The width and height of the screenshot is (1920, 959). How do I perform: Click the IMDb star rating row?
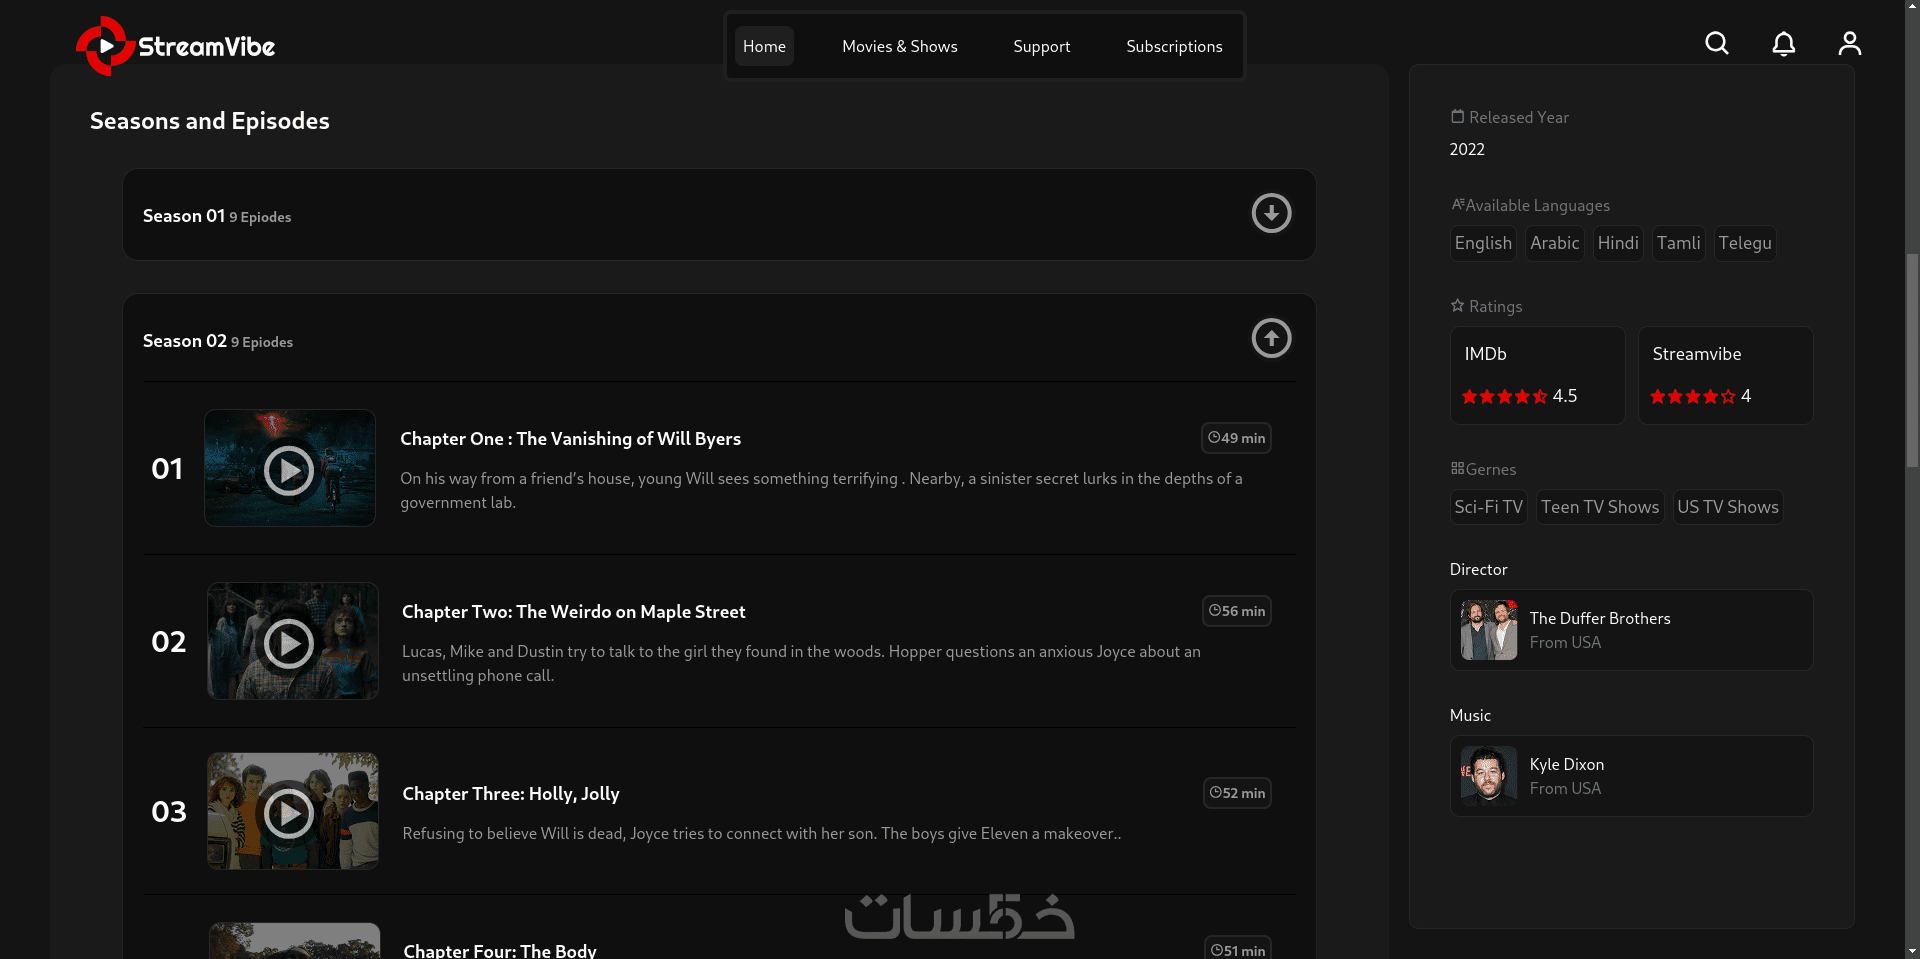coord(1519,396)
